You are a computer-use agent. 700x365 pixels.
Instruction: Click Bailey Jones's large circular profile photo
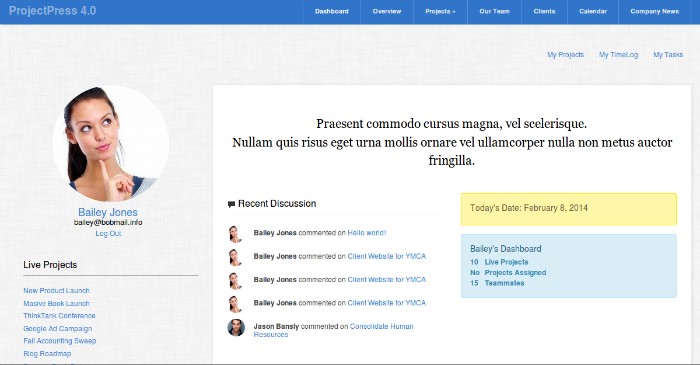111,143
